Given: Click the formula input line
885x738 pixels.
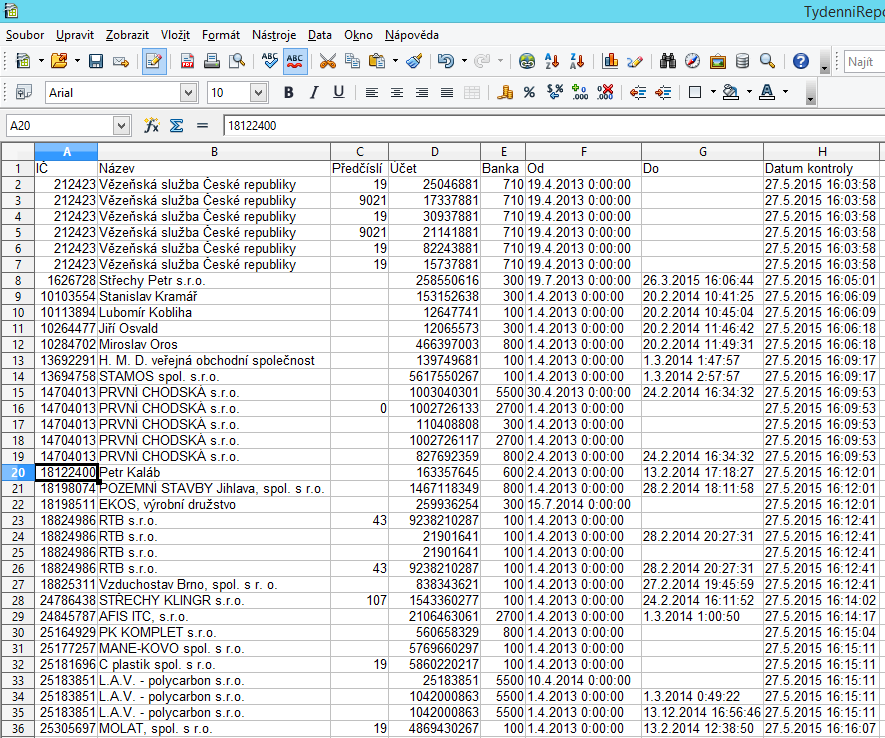Looking at the screenshot, I should click(554, 125).
